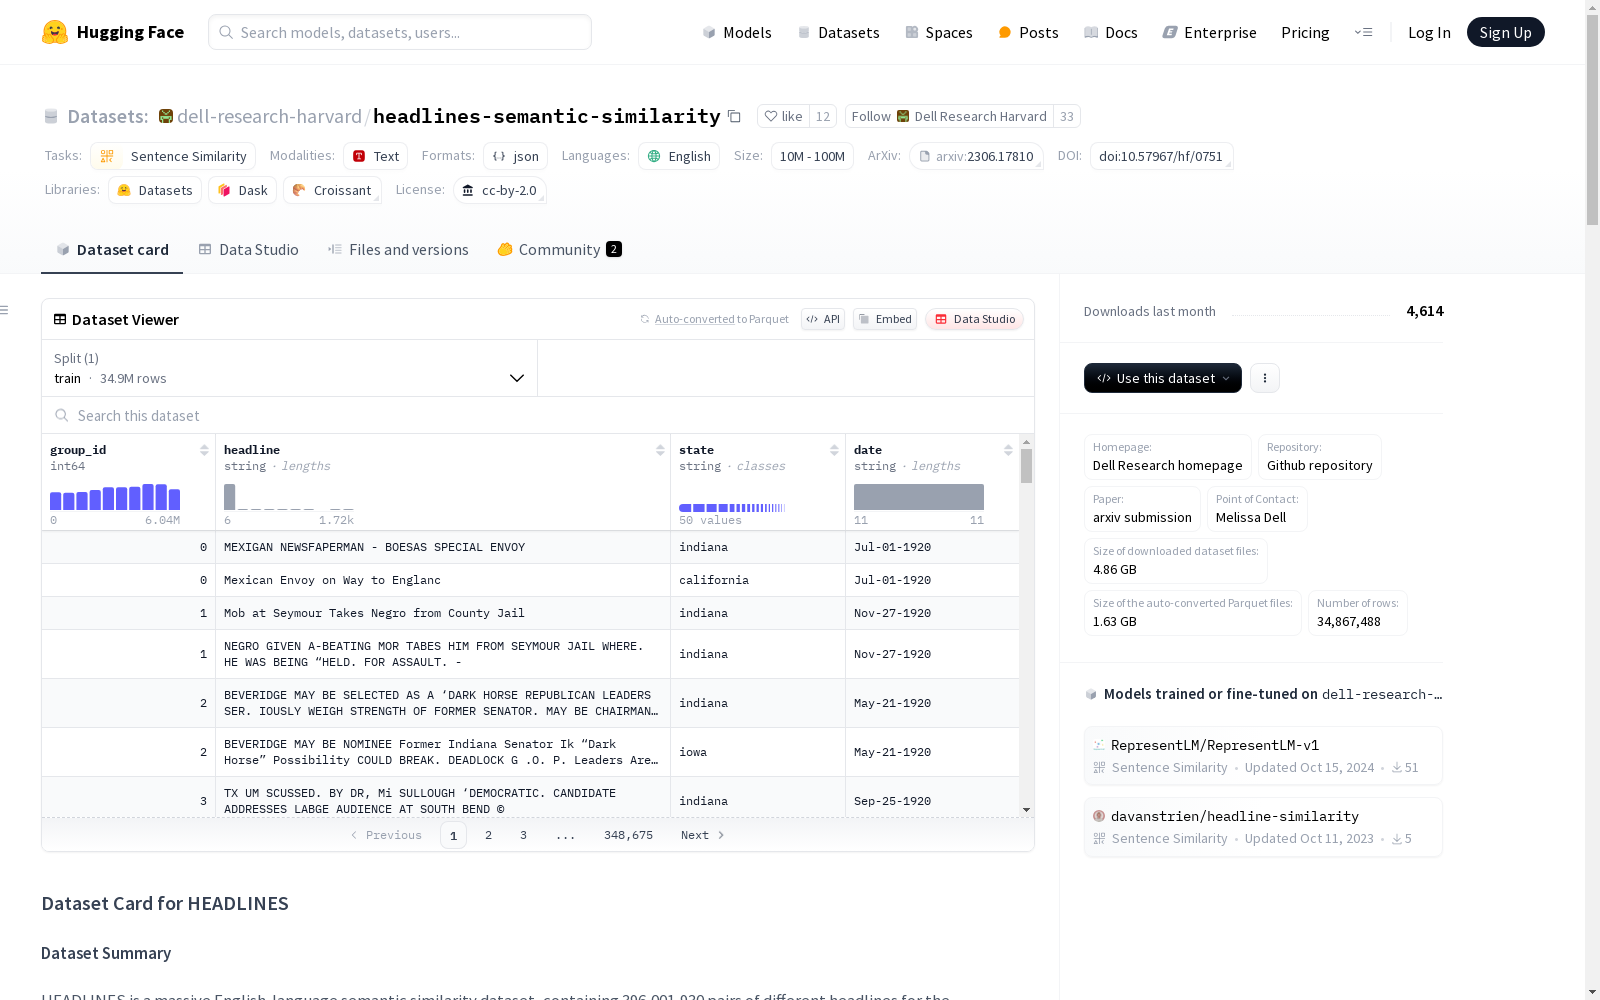Switch to the Data Studio tab
1600x1000 pixels.
click(248, 250)
